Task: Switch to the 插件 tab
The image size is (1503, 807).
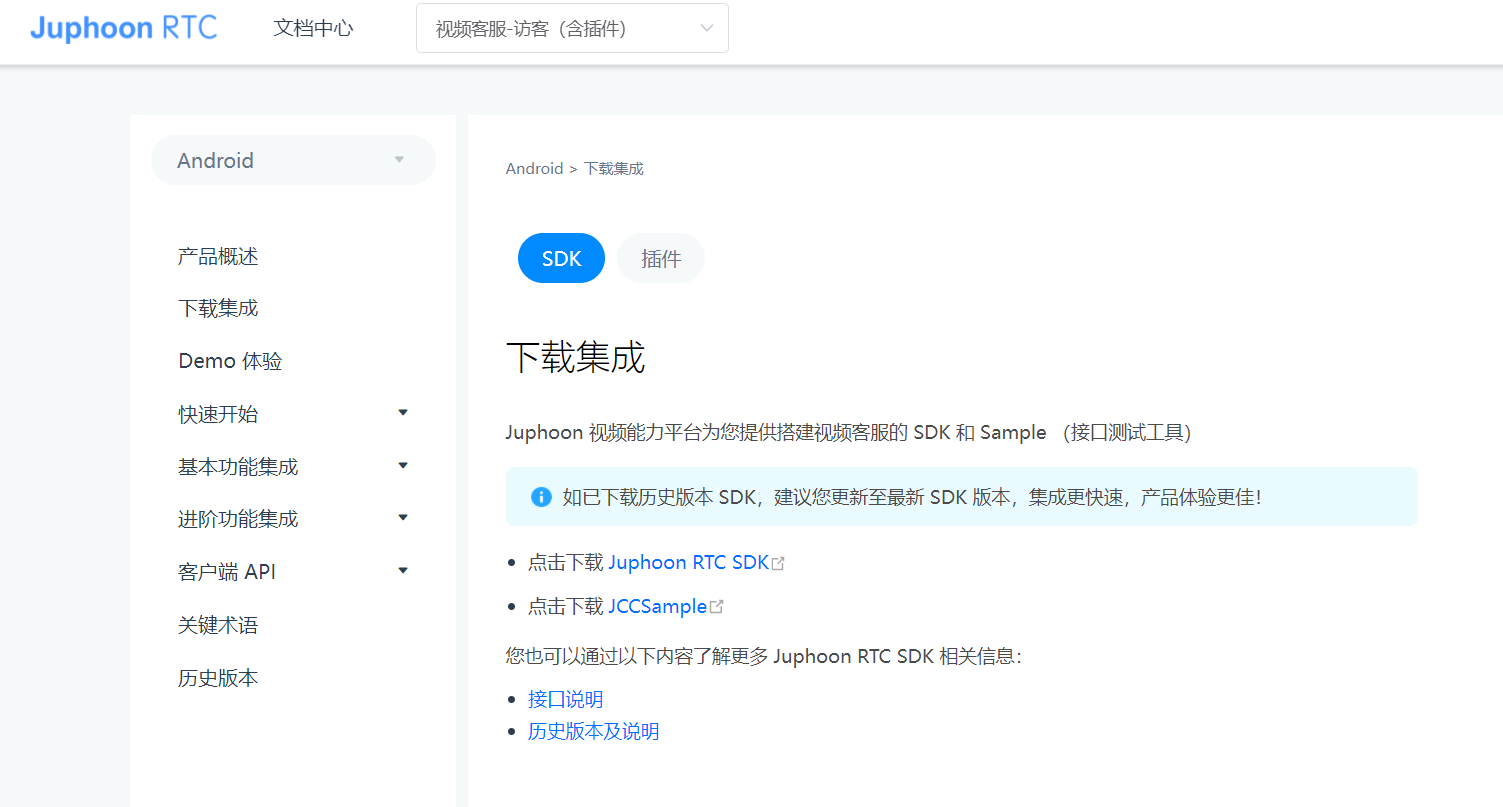Action: point(661,258)
